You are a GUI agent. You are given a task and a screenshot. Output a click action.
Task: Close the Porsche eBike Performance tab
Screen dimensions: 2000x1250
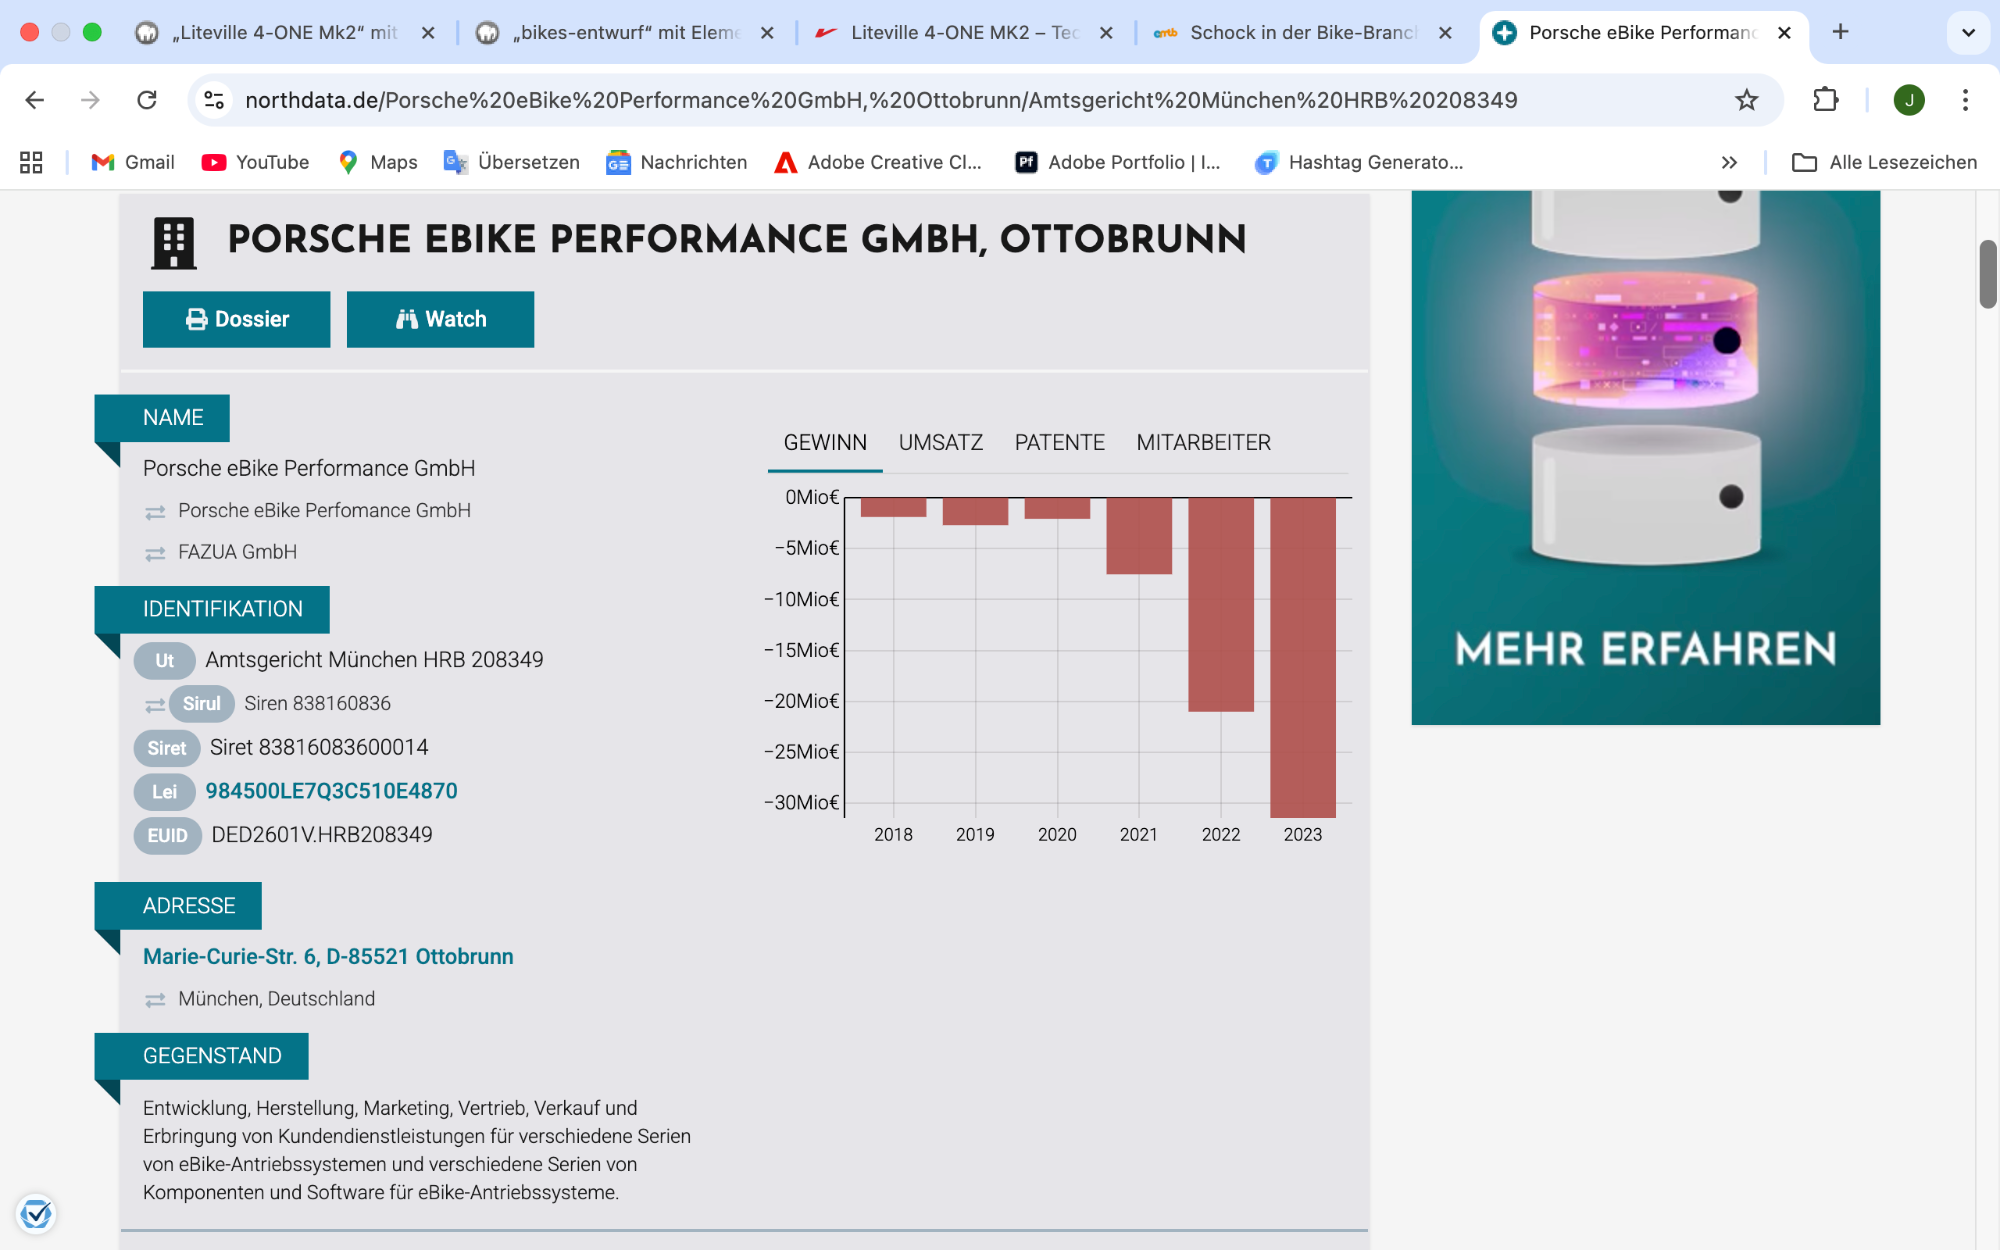pos(1784,32)
